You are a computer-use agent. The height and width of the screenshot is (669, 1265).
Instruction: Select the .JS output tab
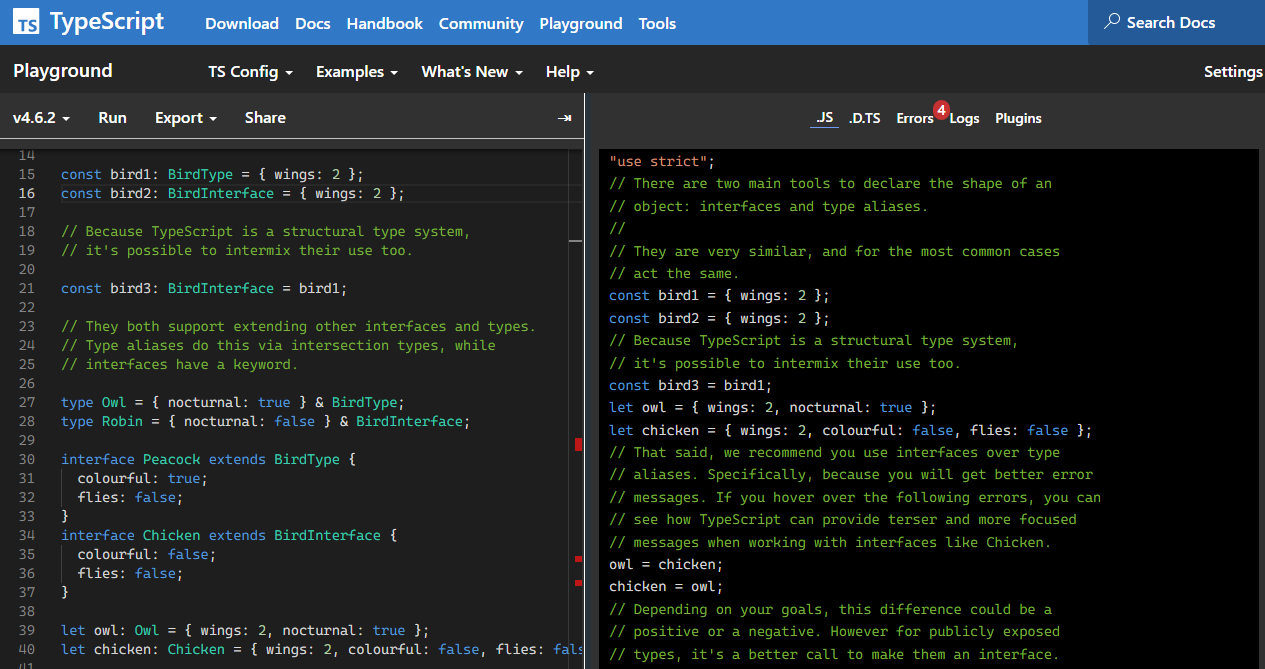coord(824,118)
